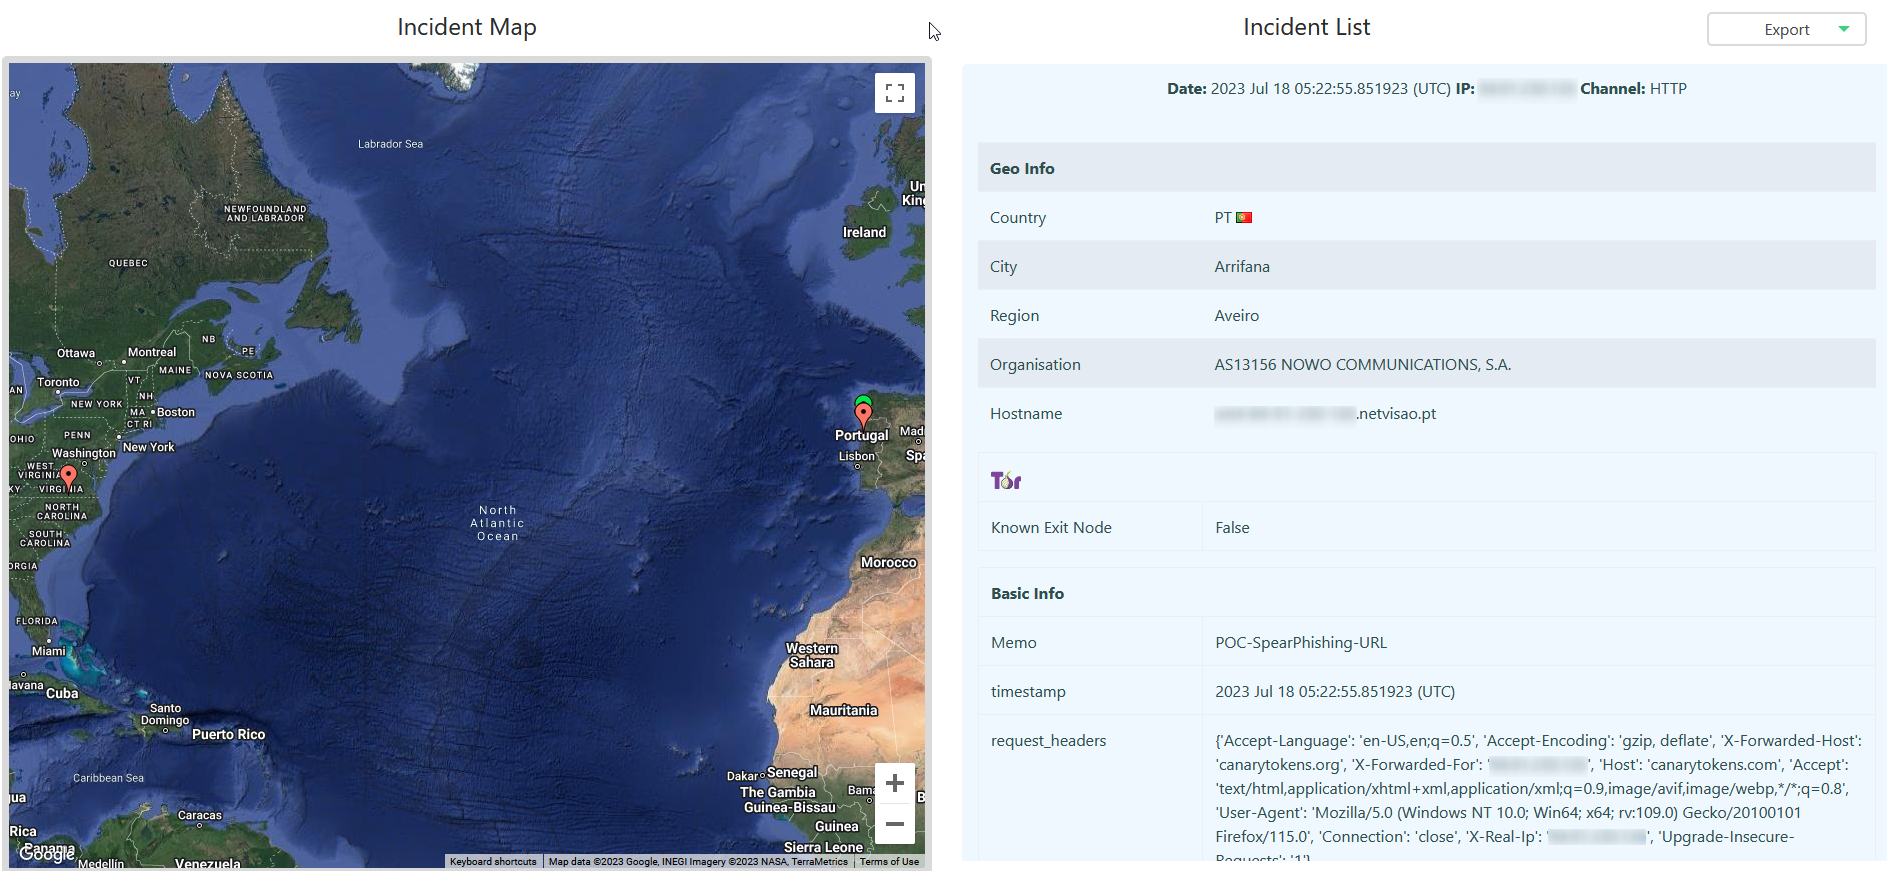Viewport: 1887px width, 871px height.
Task: Click the Incident List heading
Action: pos(1306,27)
